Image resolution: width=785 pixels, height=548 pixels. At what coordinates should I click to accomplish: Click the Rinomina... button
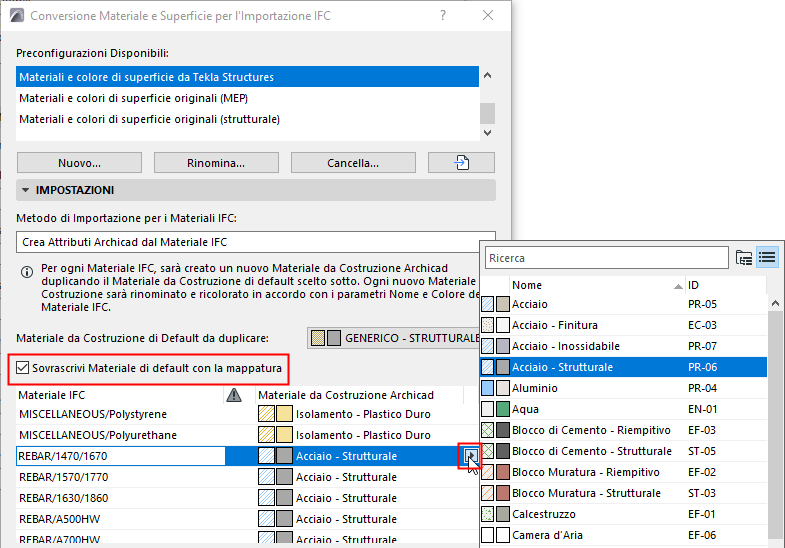(x=216, y=163)
